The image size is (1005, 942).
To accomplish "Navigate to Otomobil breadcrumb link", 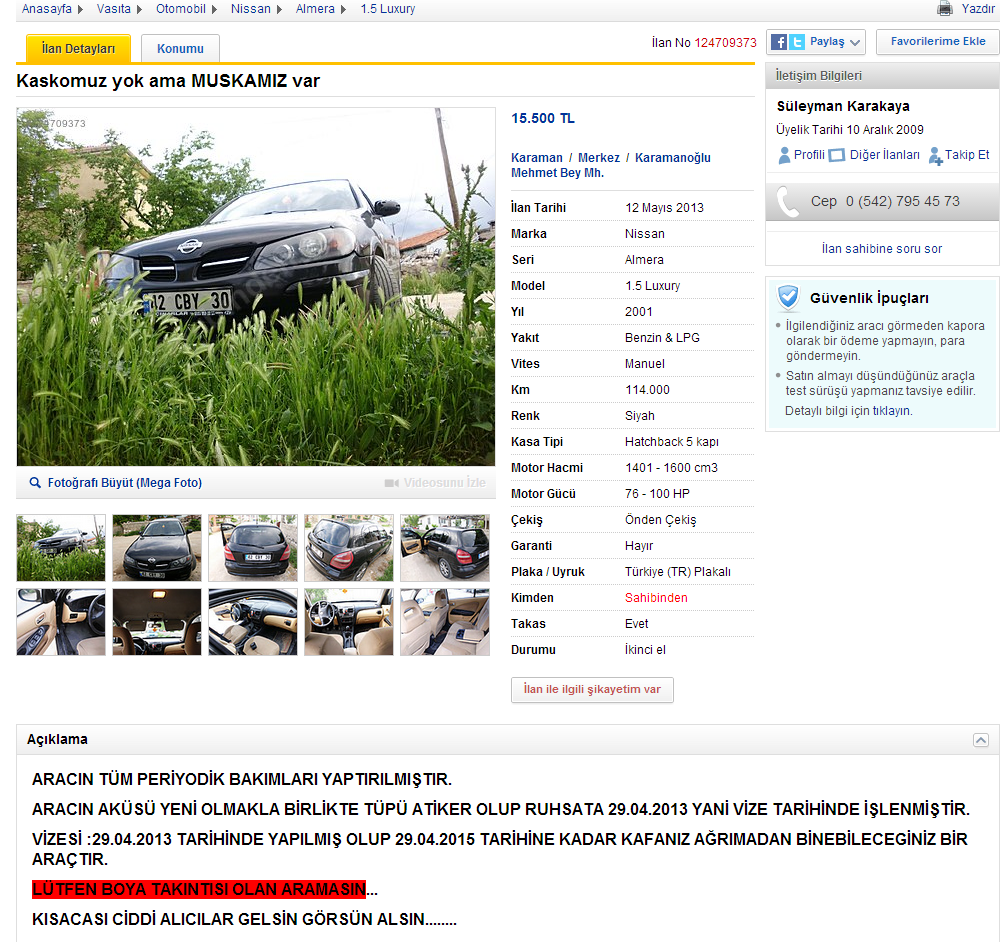I will [x=181, y=9].
